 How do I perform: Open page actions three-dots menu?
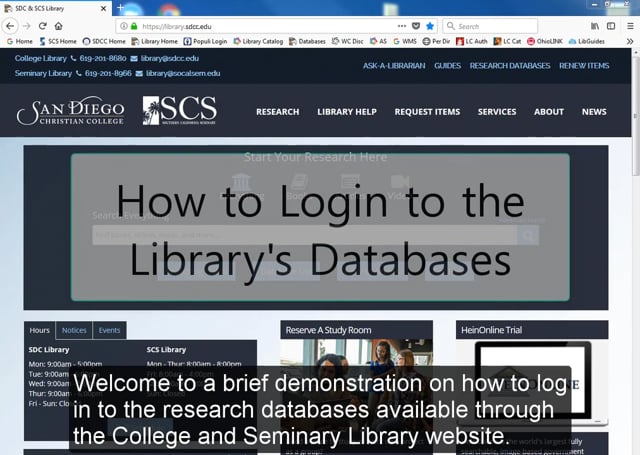pos(402,26)
